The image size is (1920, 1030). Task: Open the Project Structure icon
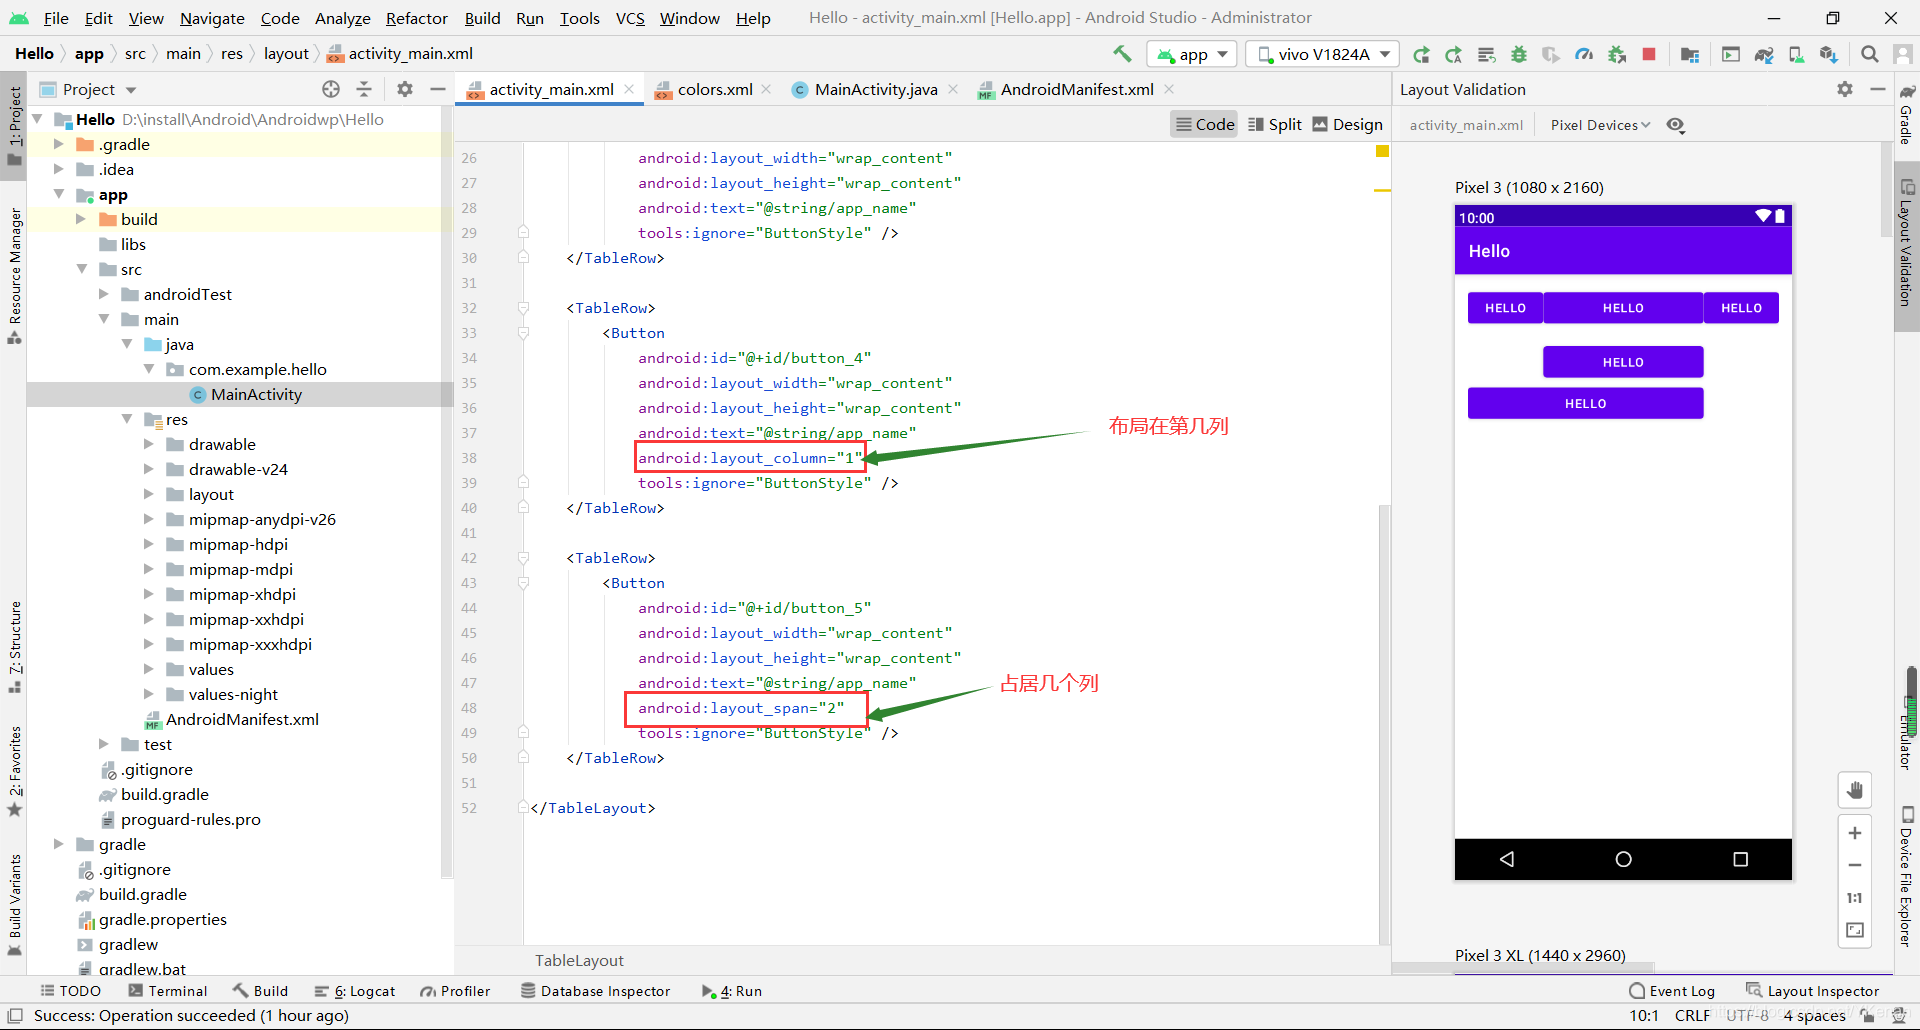coord(1690,54)
